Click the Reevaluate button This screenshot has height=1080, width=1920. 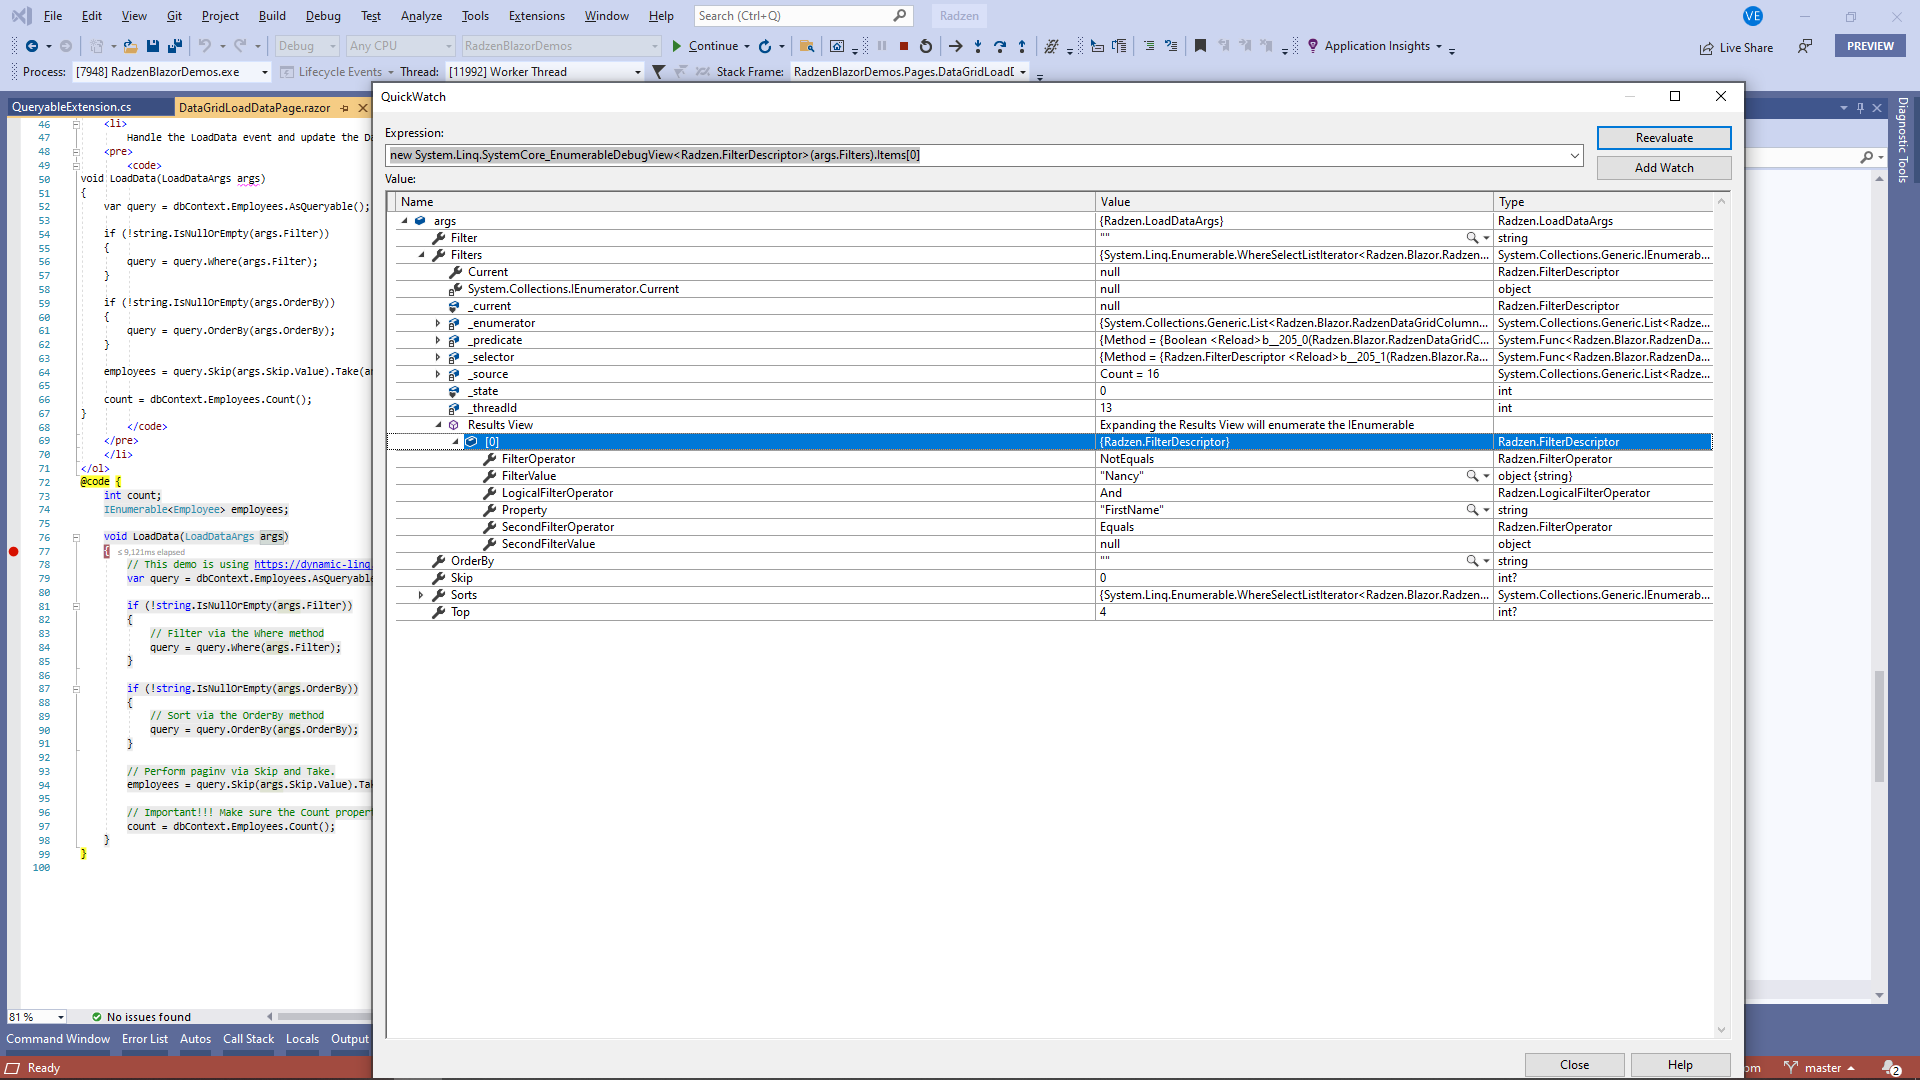tap(1664, 138)
